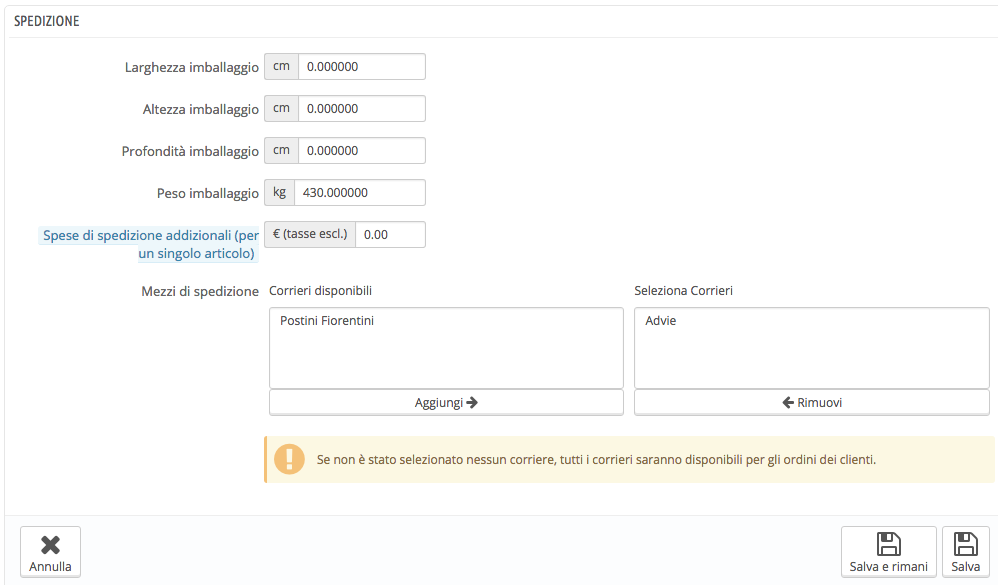Click the carrier availability warning message text
The image size is (998, 585).
596,460
